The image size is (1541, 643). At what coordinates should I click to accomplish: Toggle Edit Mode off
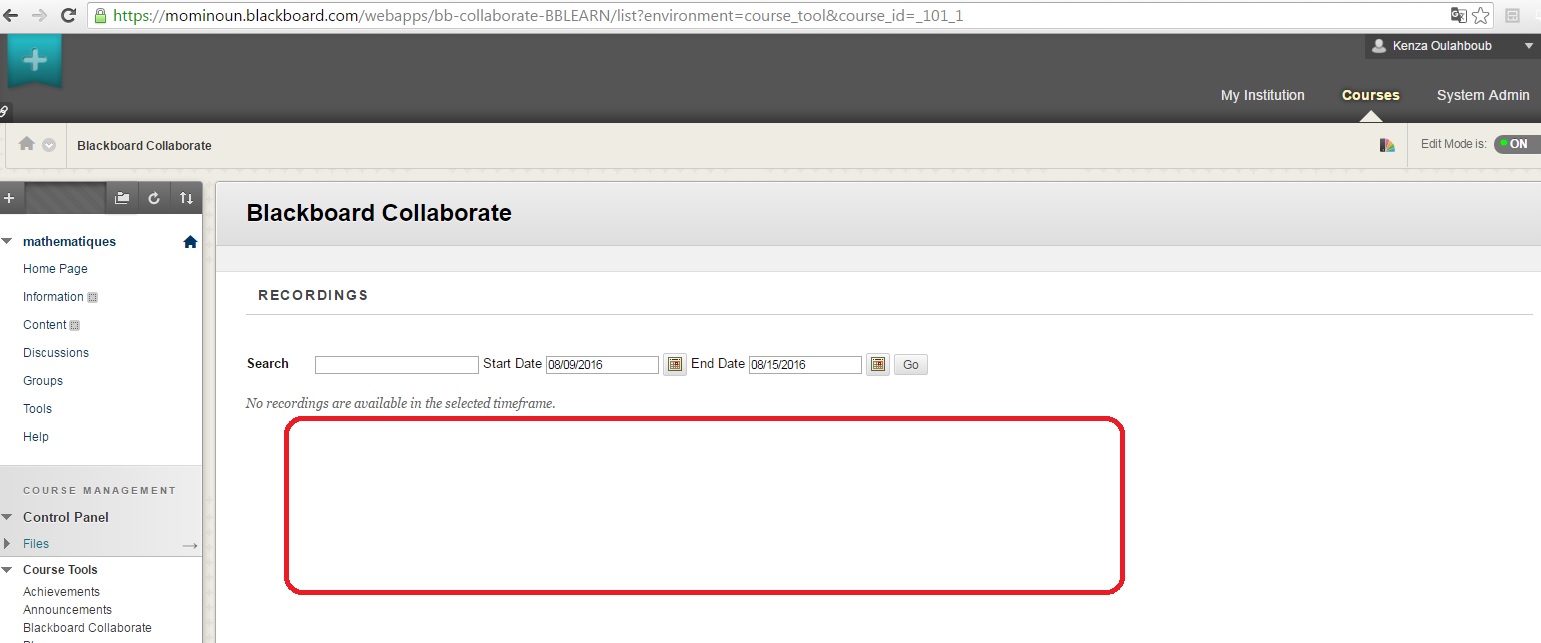(x=1515, y=144)
